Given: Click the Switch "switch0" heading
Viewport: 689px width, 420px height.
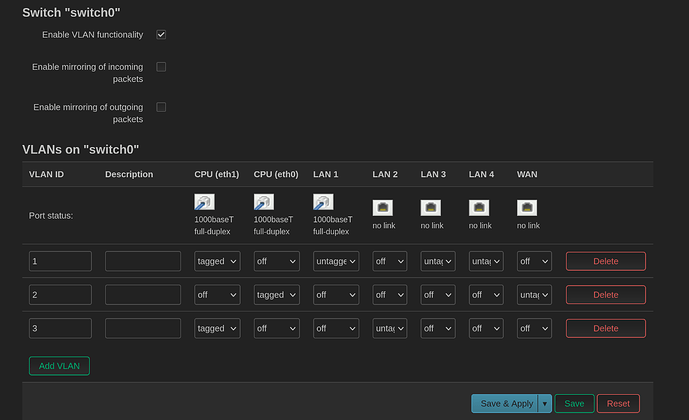Looking at the screenshot, I should point(71,12).
